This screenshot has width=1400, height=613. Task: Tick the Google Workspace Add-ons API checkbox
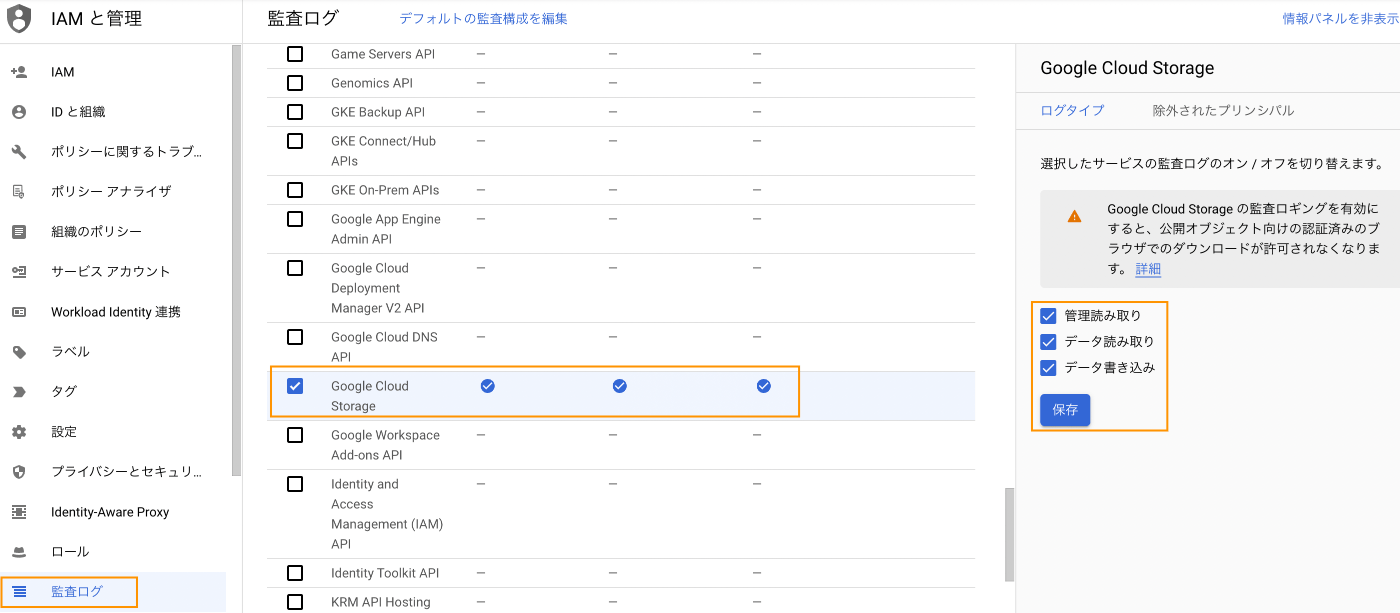(x=295, y=435)
